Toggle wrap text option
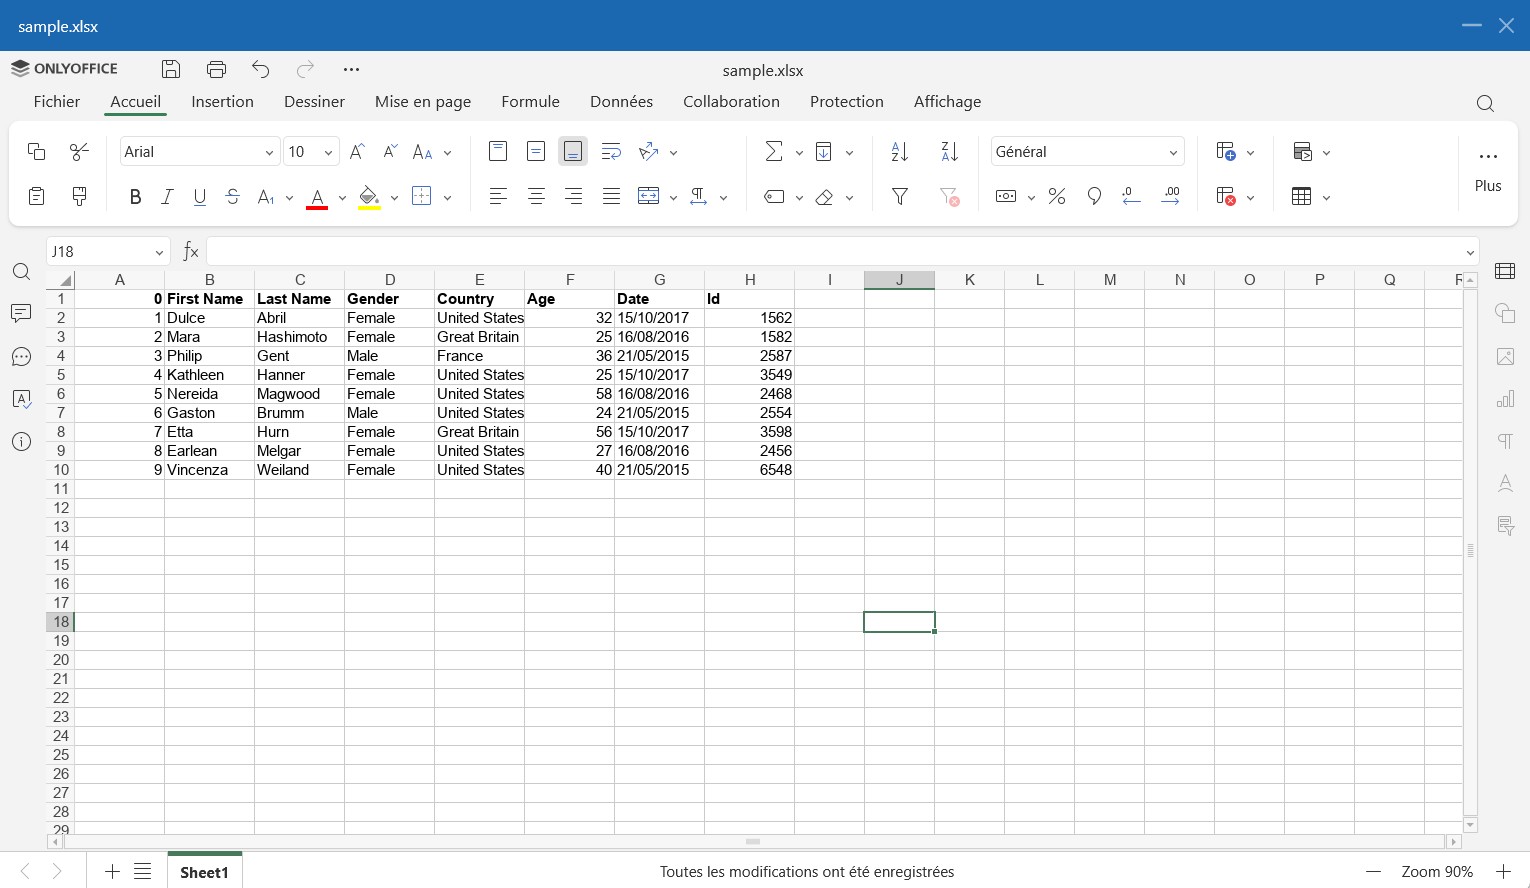This screenshot has width=1530, height=888. click(611, 152)
